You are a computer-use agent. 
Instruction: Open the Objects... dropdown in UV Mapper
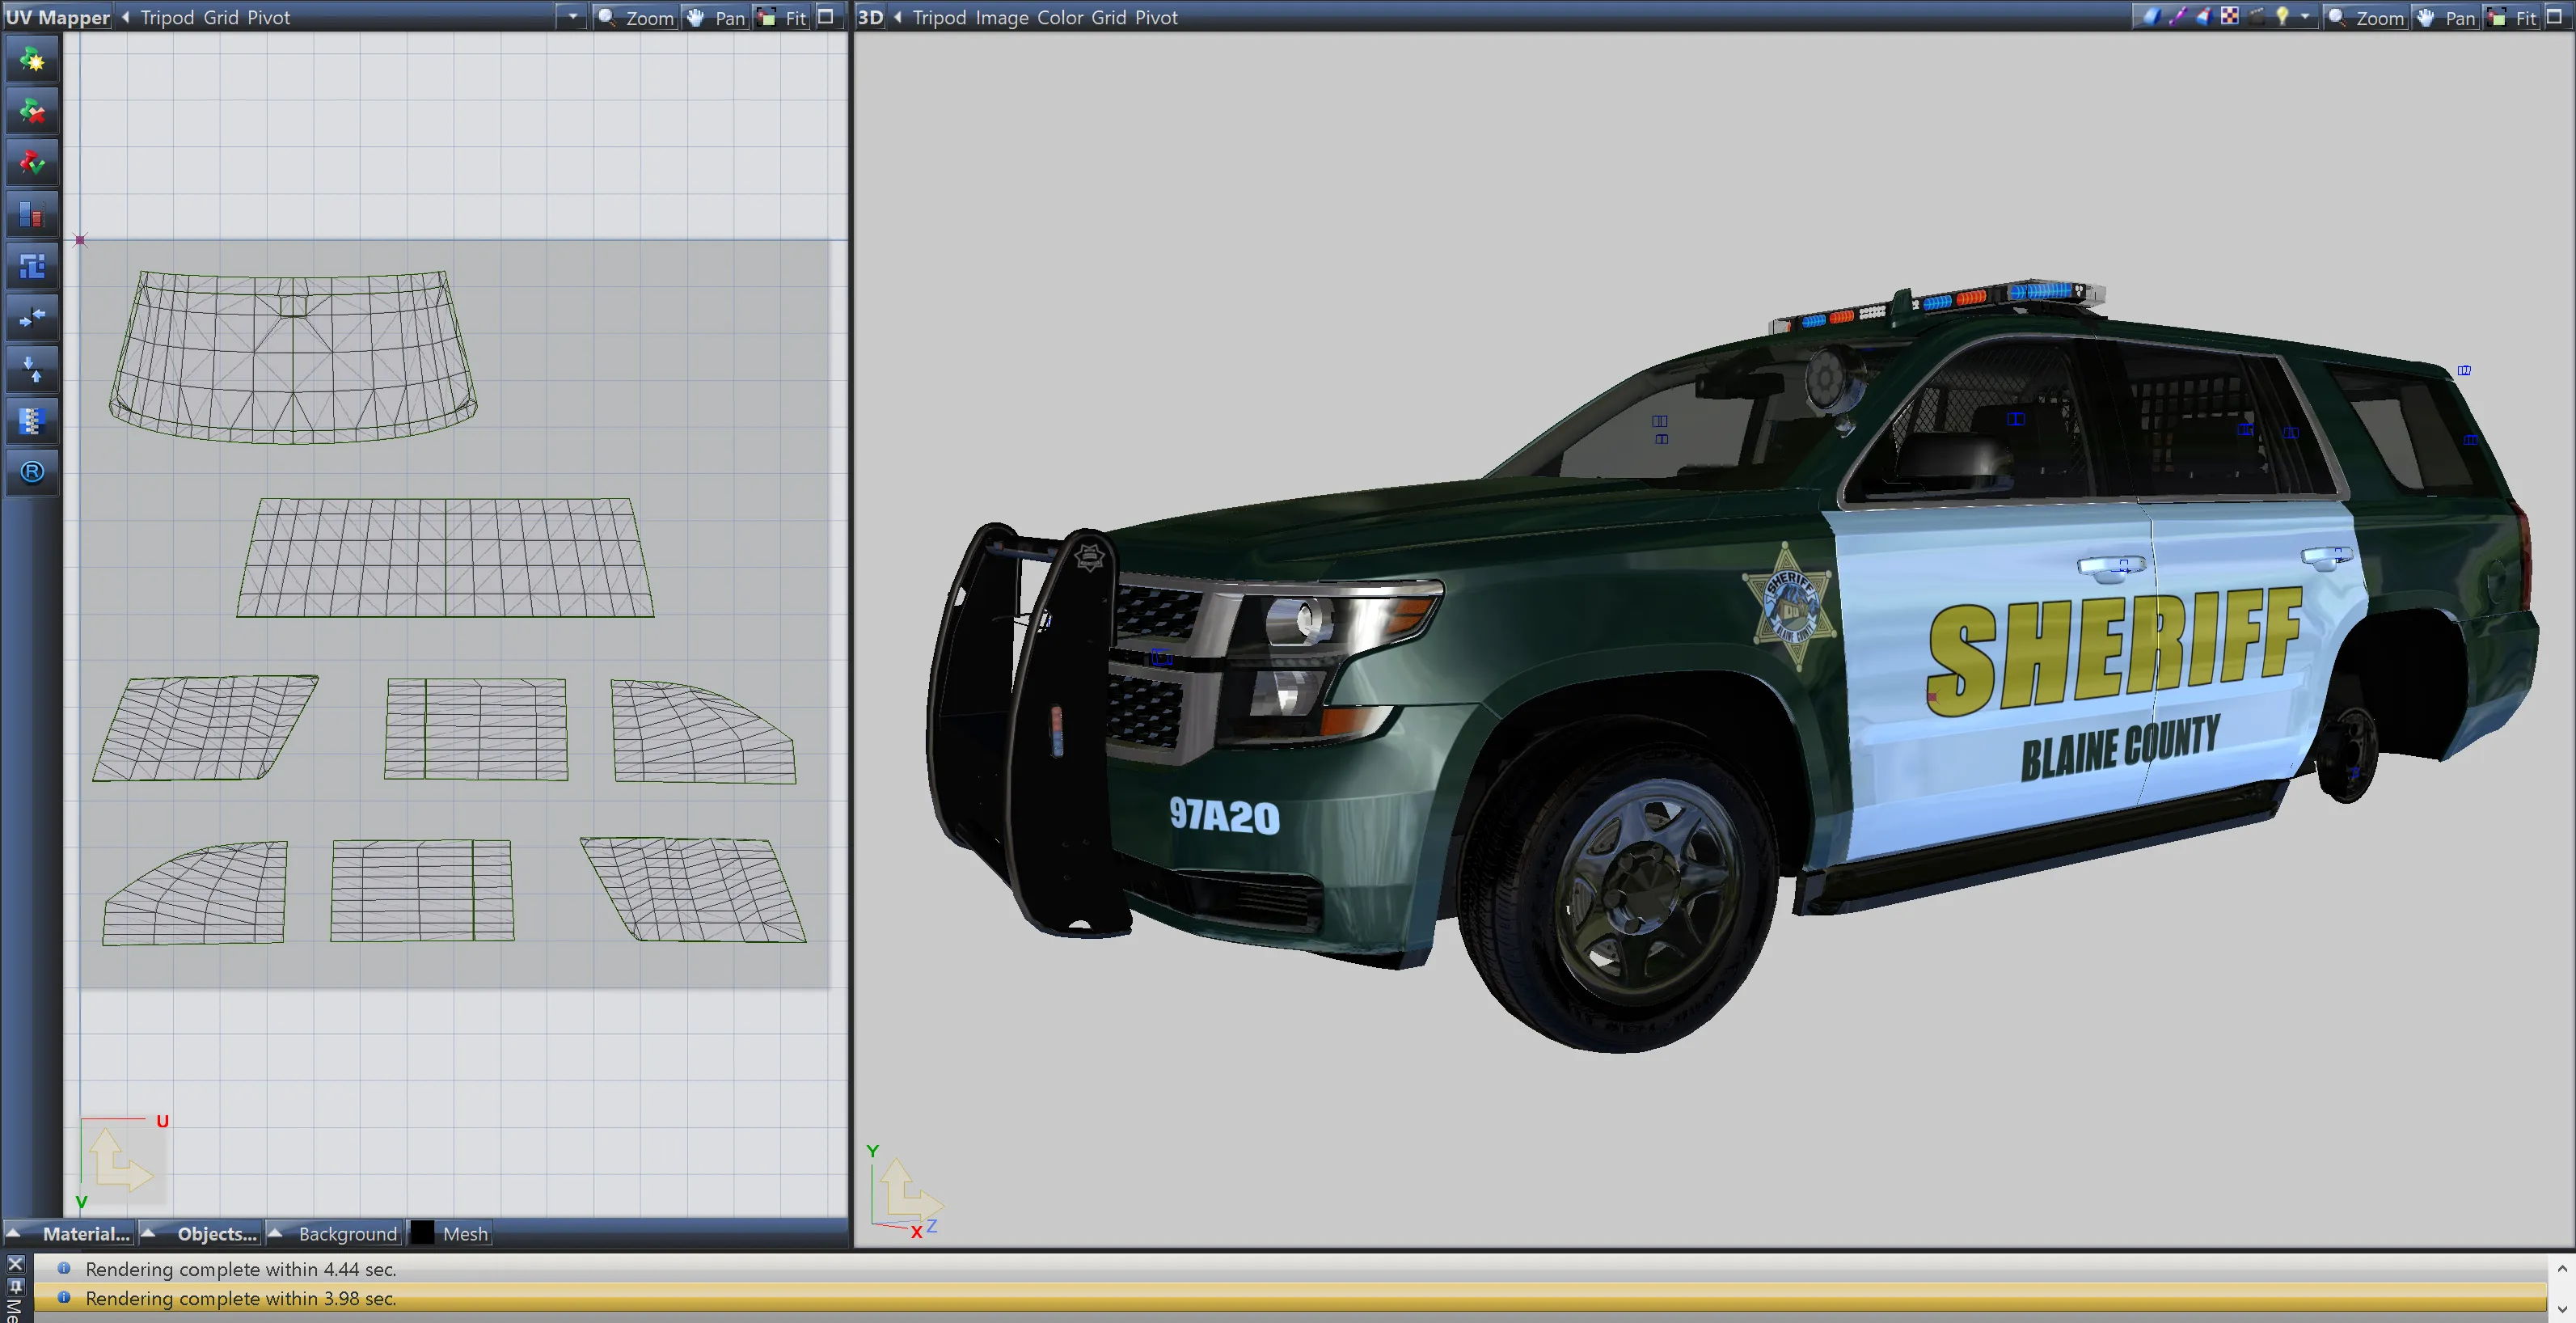[217, 1233]
